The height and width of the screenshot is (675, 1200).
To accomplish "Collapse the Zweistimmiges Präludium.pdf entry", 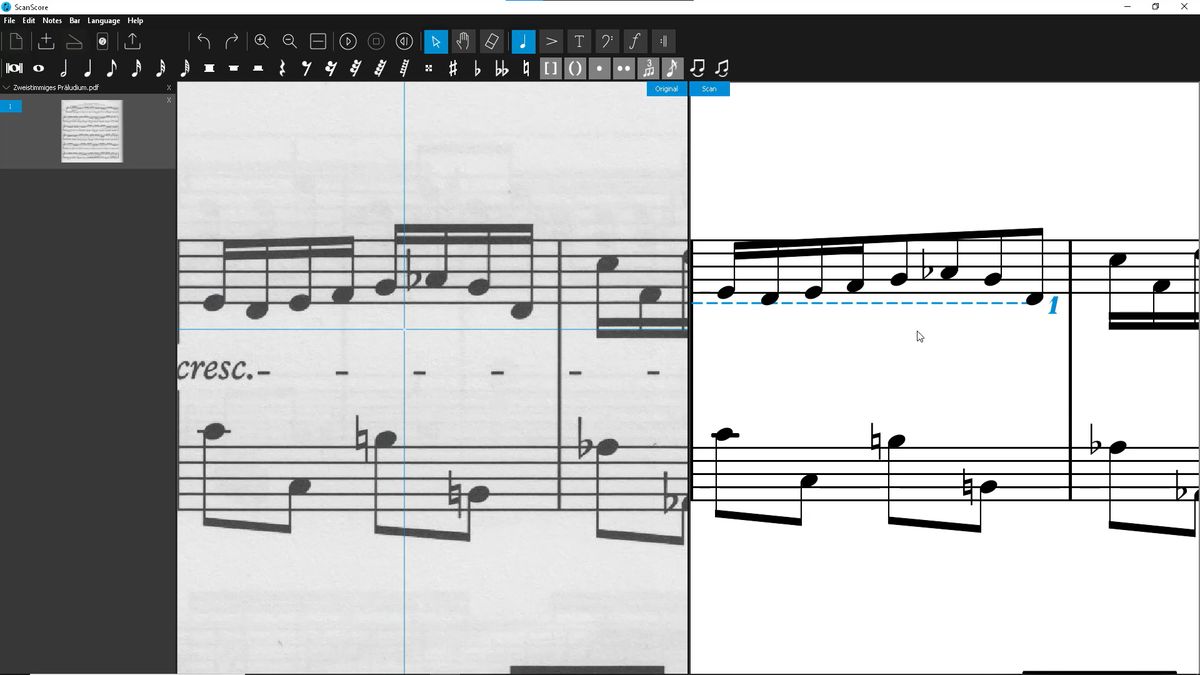I will point(6,87).
